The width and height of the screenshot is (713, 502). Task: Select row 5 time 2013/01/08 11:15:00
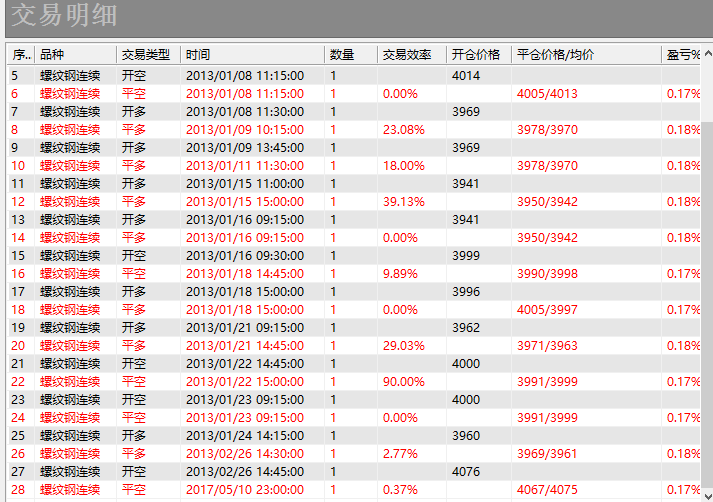245,75
